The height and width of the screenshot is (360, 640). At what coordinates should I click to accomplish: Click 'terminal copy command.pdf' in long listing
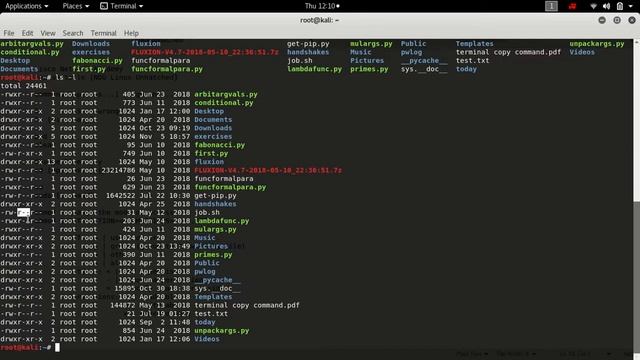[x=247, y=305]
